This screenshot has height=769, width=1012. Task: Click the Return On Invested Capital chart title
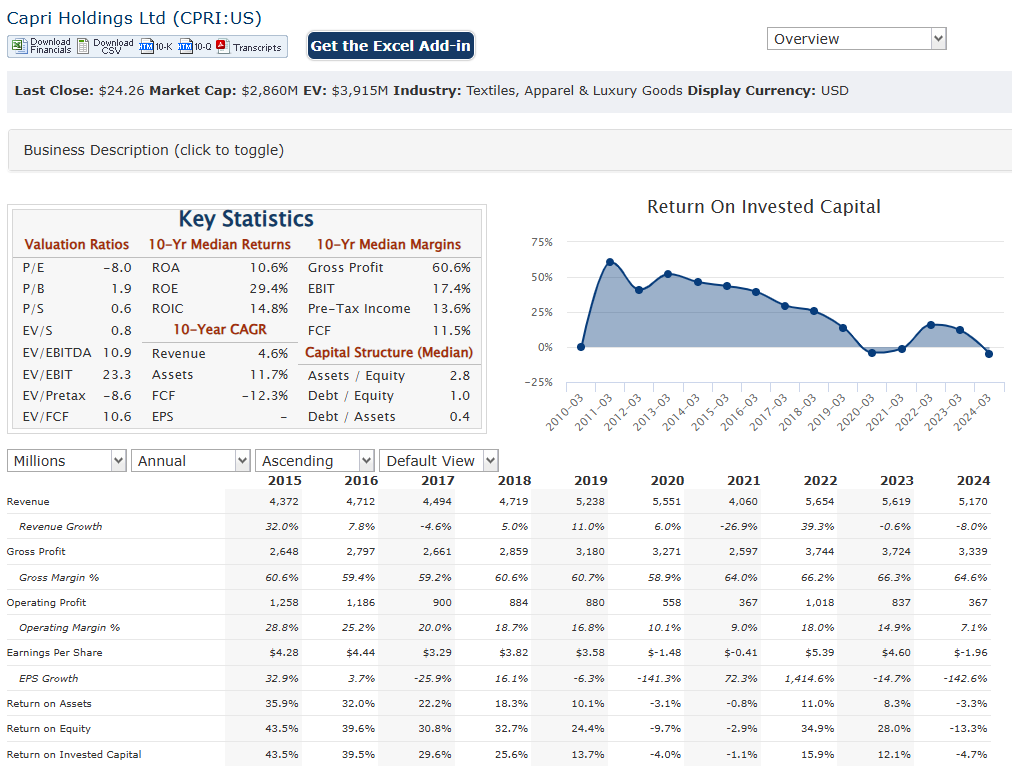tap(764, 207)
